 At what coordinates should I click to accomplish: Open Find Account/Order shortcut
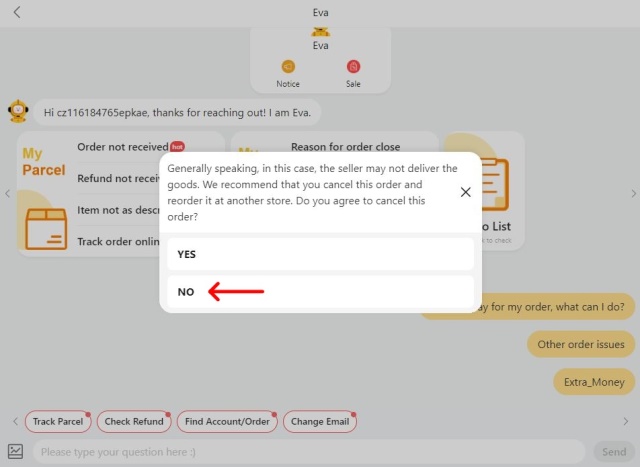click(227, 422)
